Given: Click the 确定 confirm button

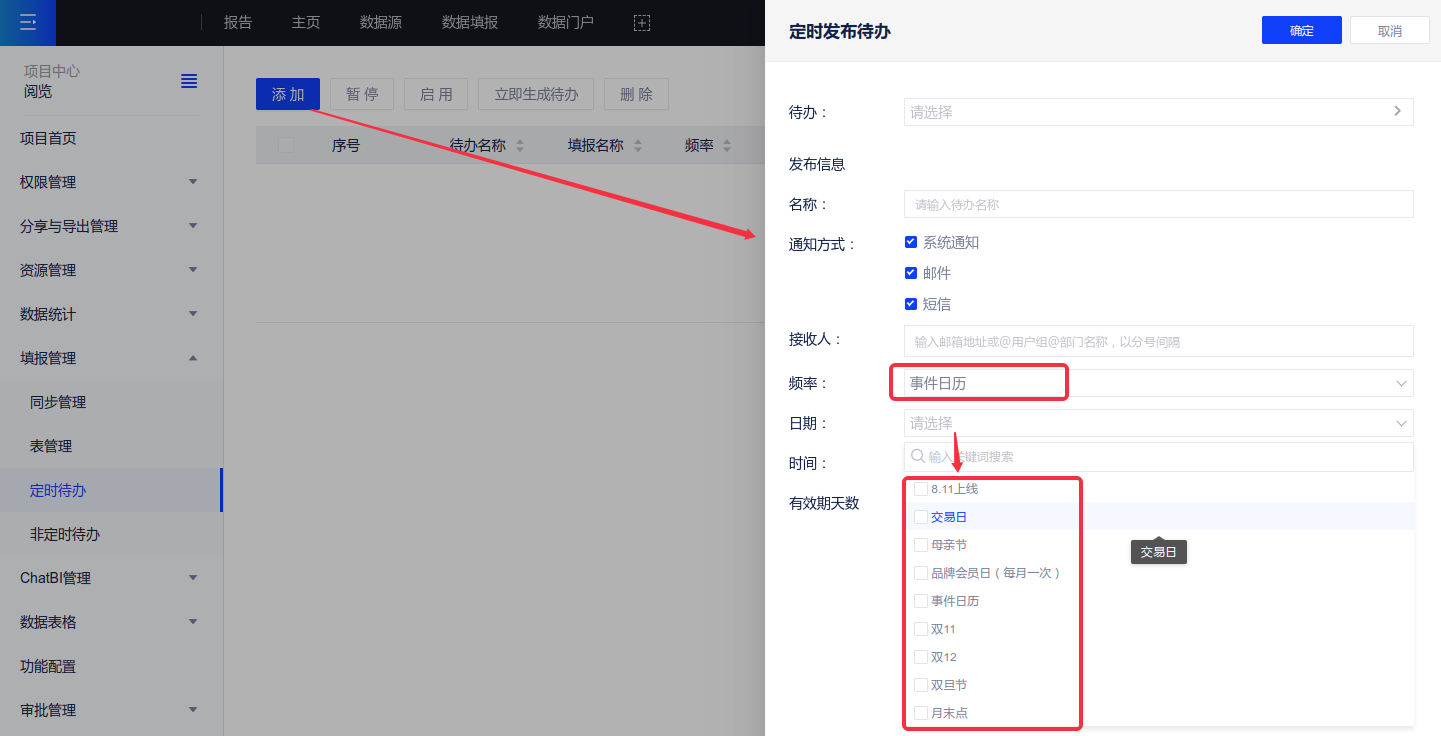Looking at the screenshot, I should tap(1301, 31).
